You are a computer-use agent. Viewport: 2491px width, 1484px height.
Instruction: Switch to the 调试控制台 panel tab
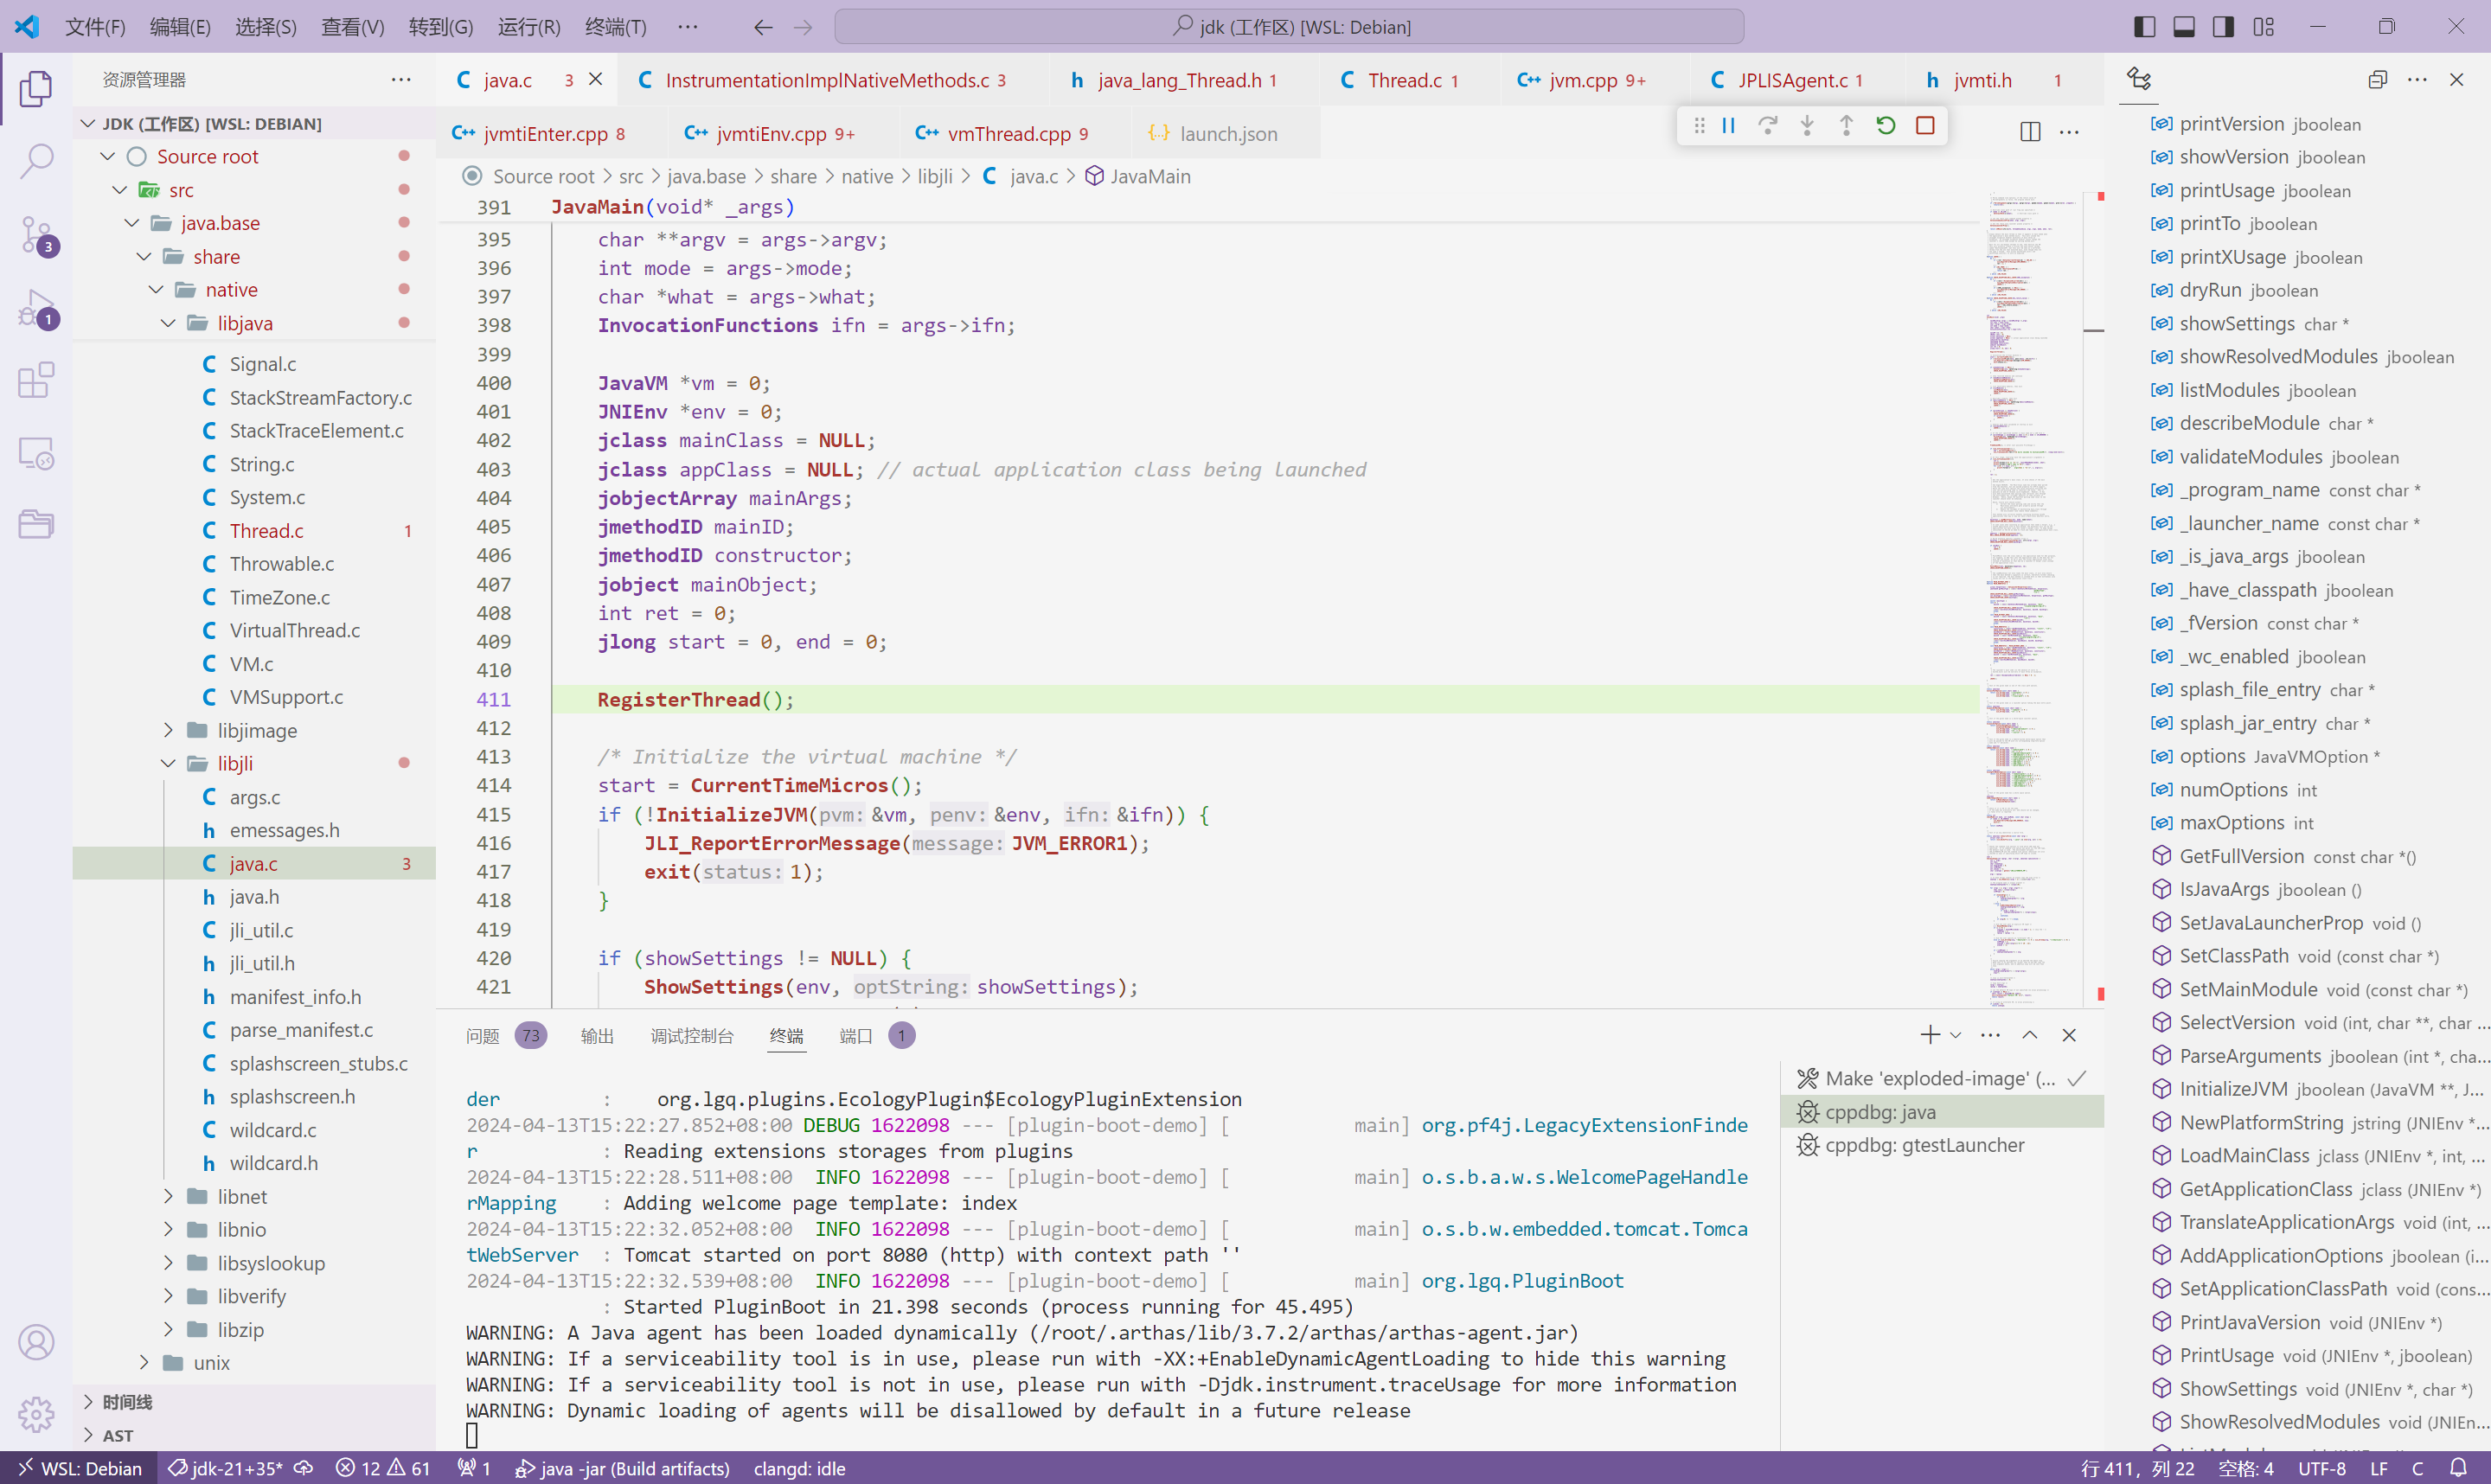coord(692,1036)
